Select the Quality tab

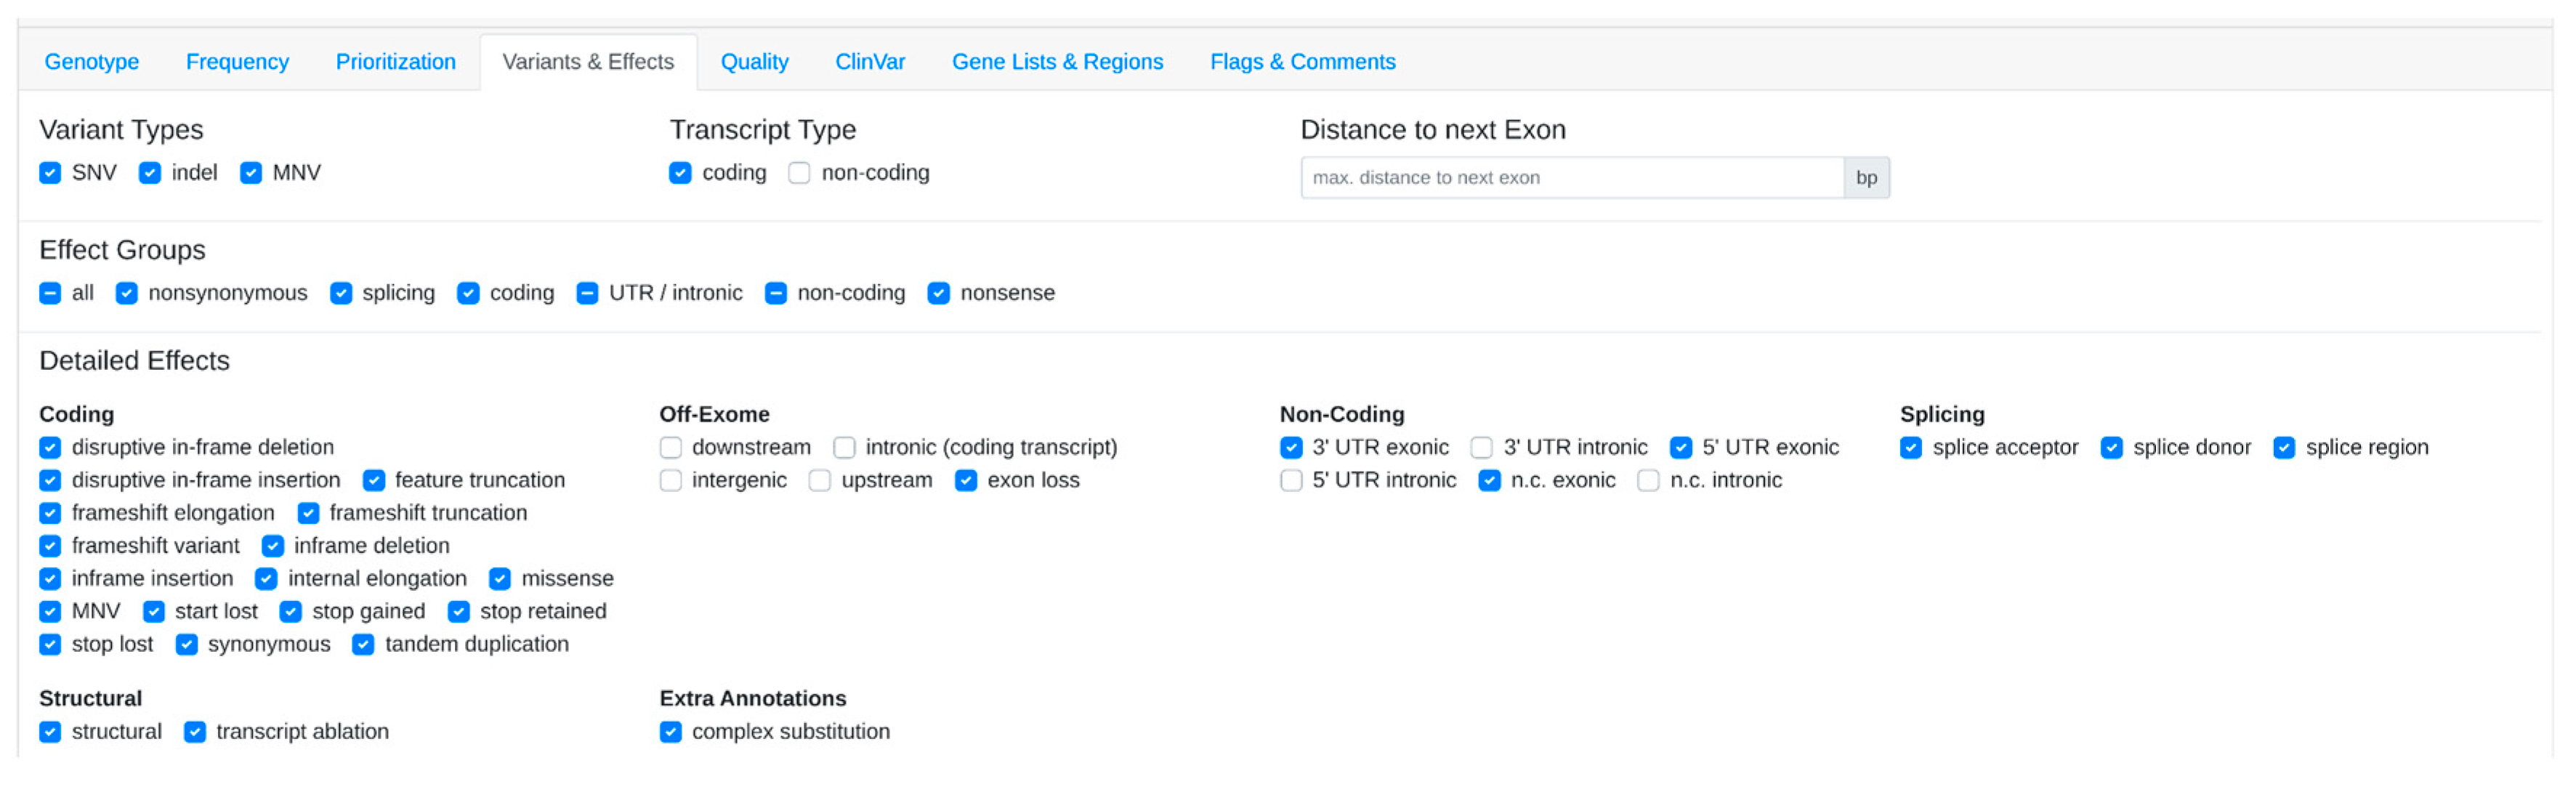(x=754, y=62)
